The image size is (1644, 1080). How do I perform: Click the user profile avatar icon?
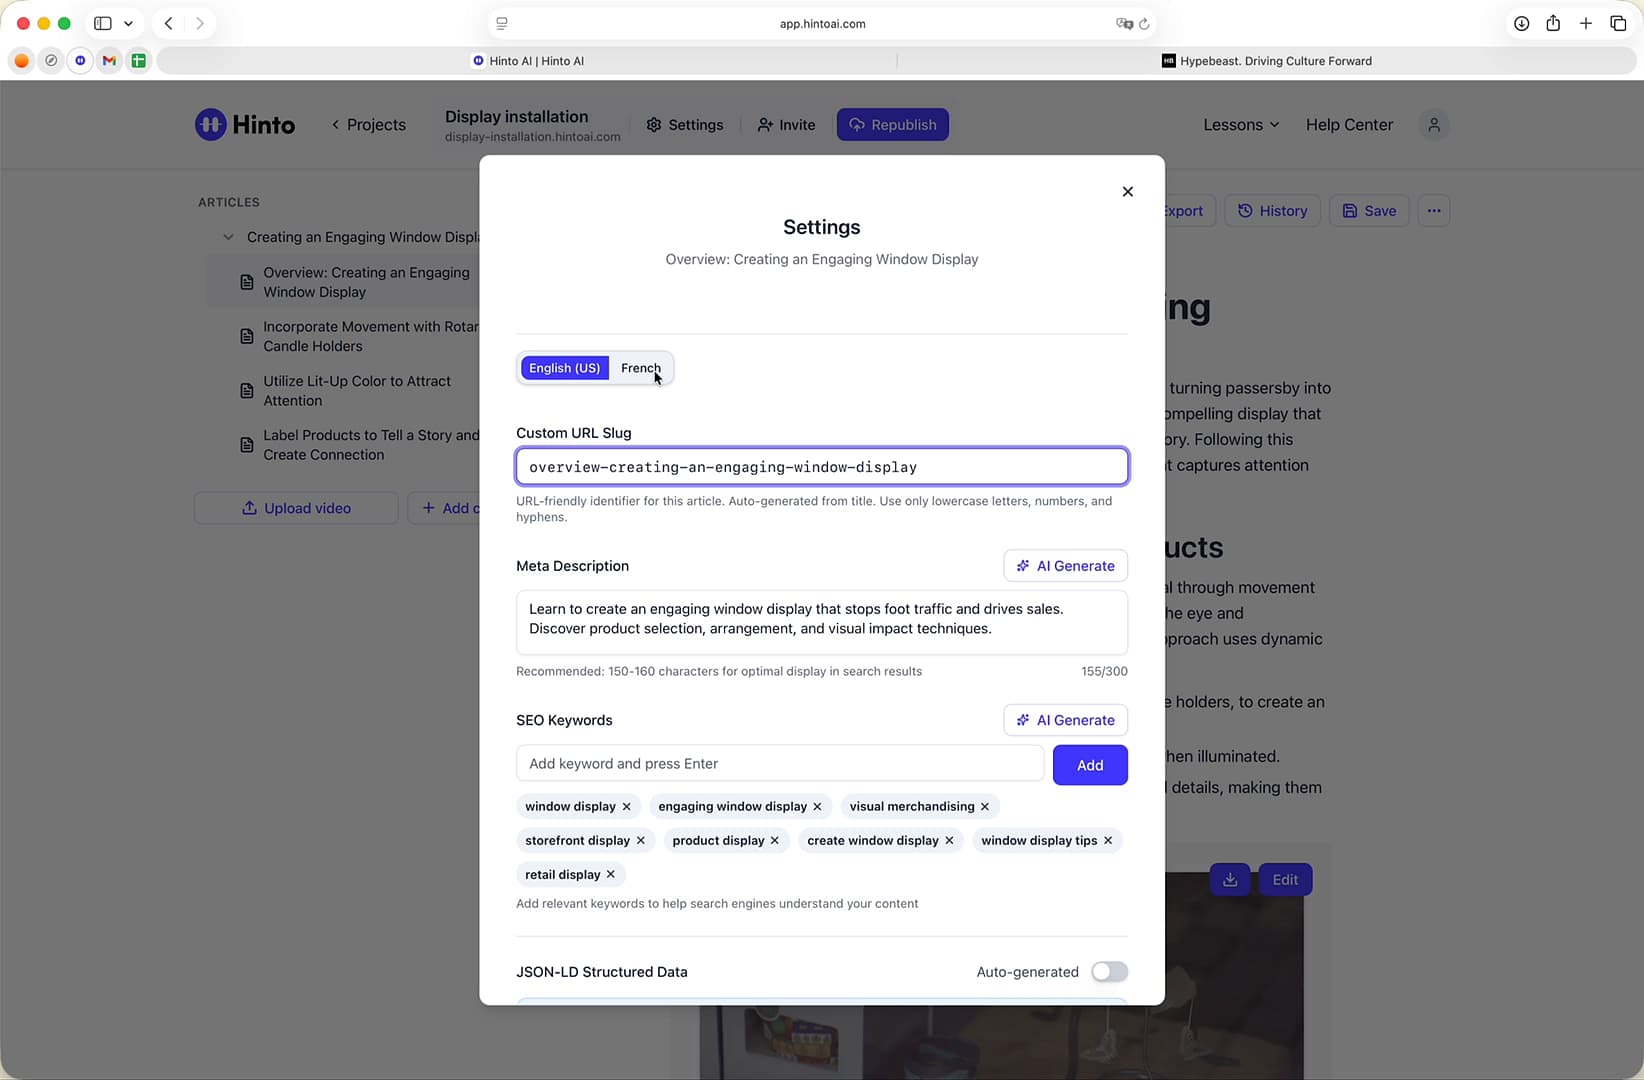pos(1433,125)
